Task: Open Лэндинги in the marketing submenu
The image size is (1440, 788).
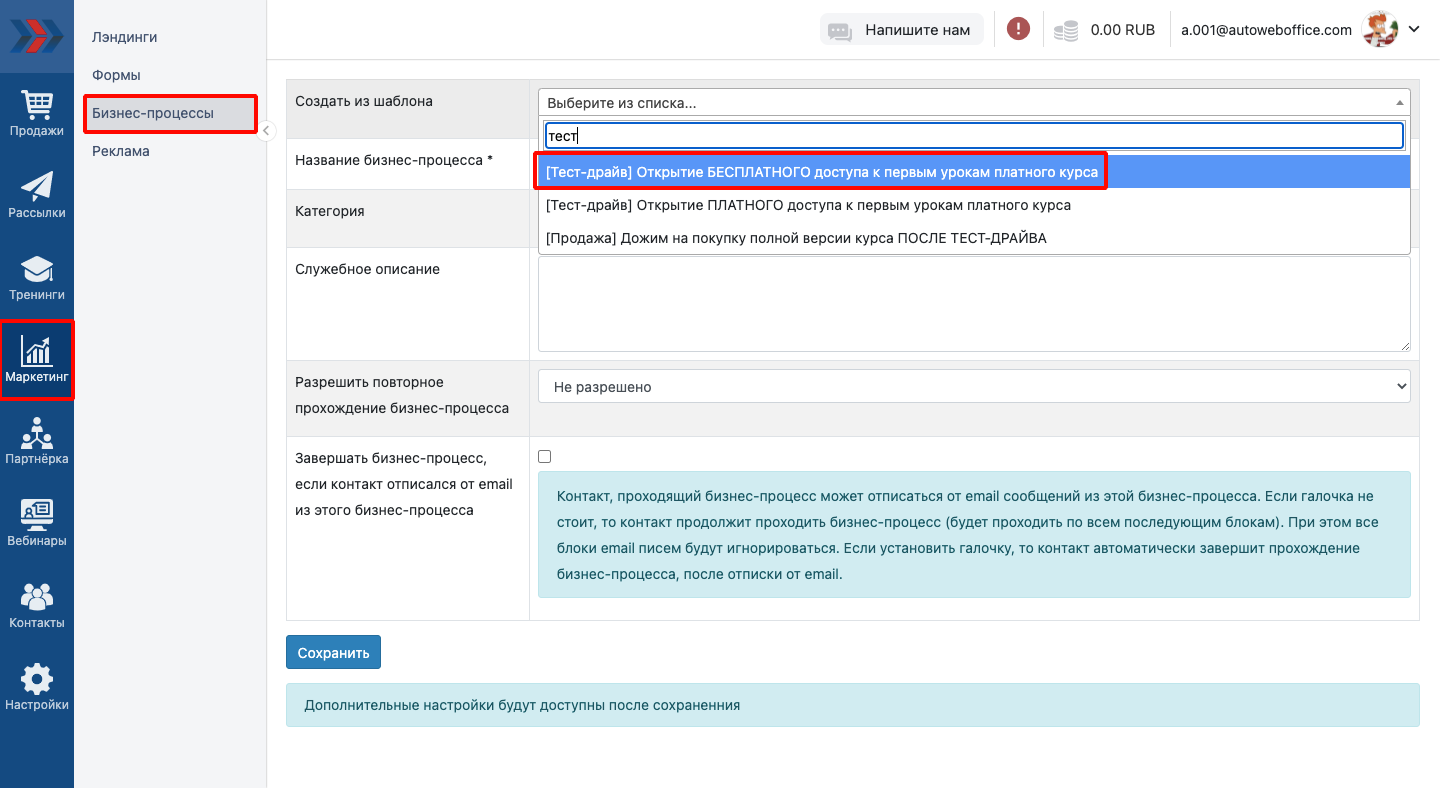Action: click(x=125, y=37)
